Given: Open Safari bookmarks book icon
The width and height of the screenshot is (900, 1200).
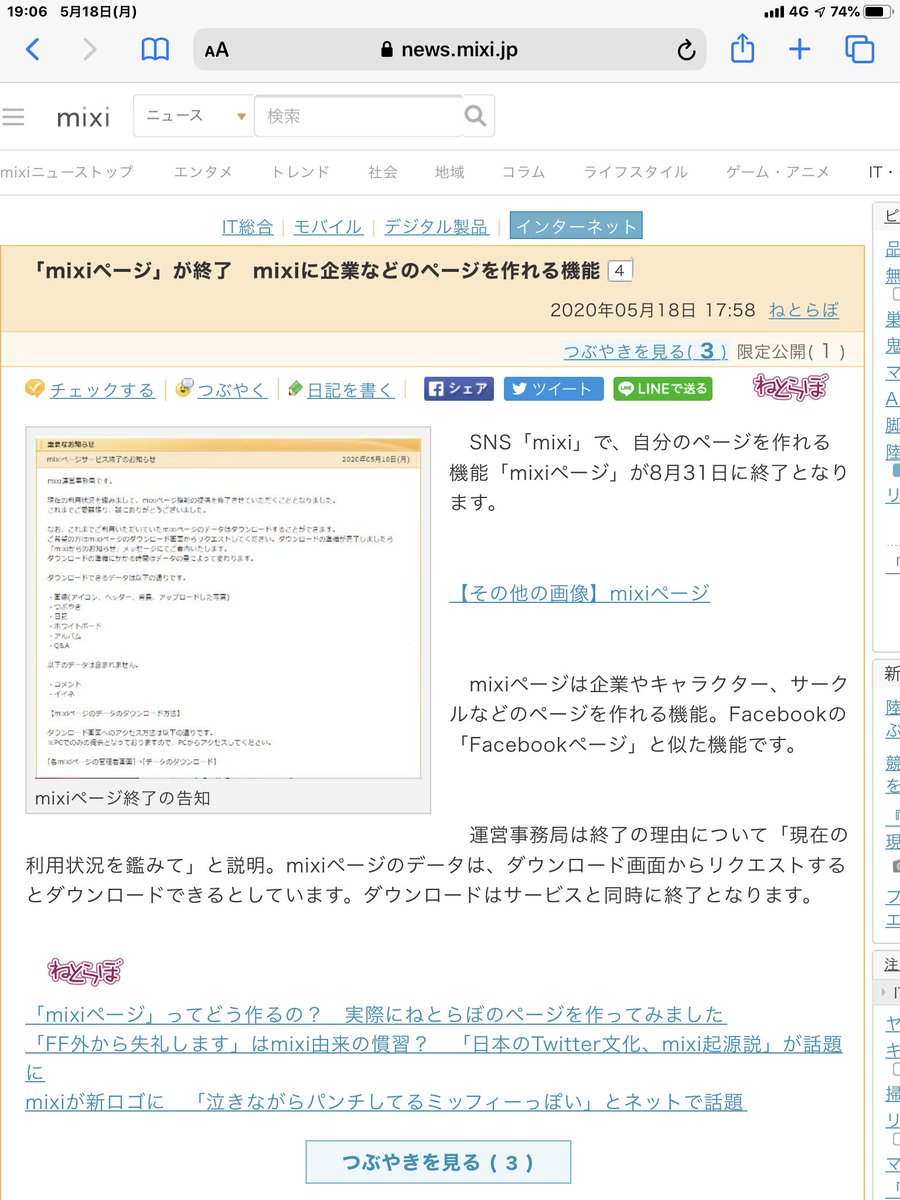Looking at the screenshot, I should coord(155,50).
